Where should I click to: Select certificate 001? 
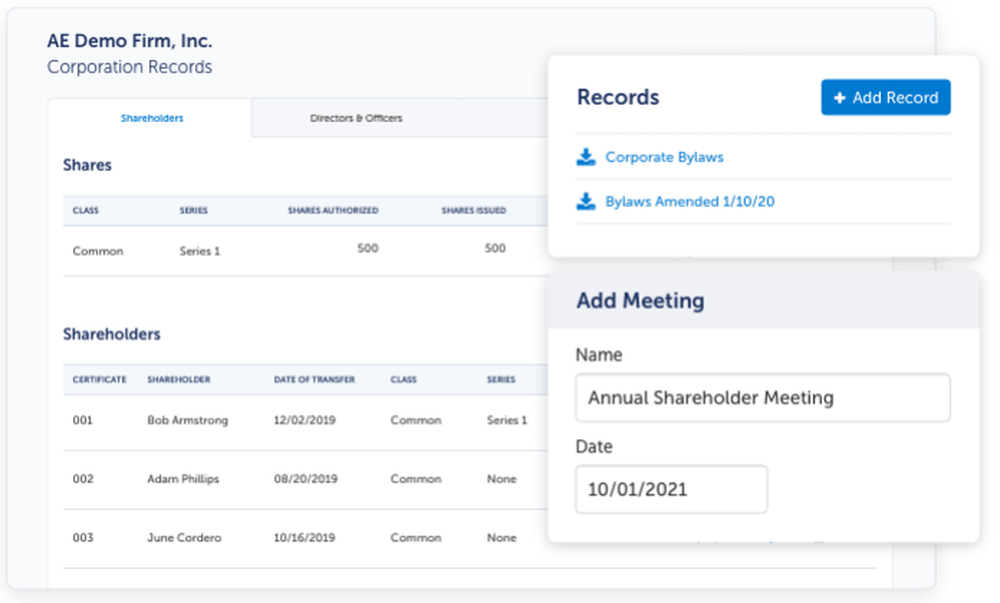point(82,420)
